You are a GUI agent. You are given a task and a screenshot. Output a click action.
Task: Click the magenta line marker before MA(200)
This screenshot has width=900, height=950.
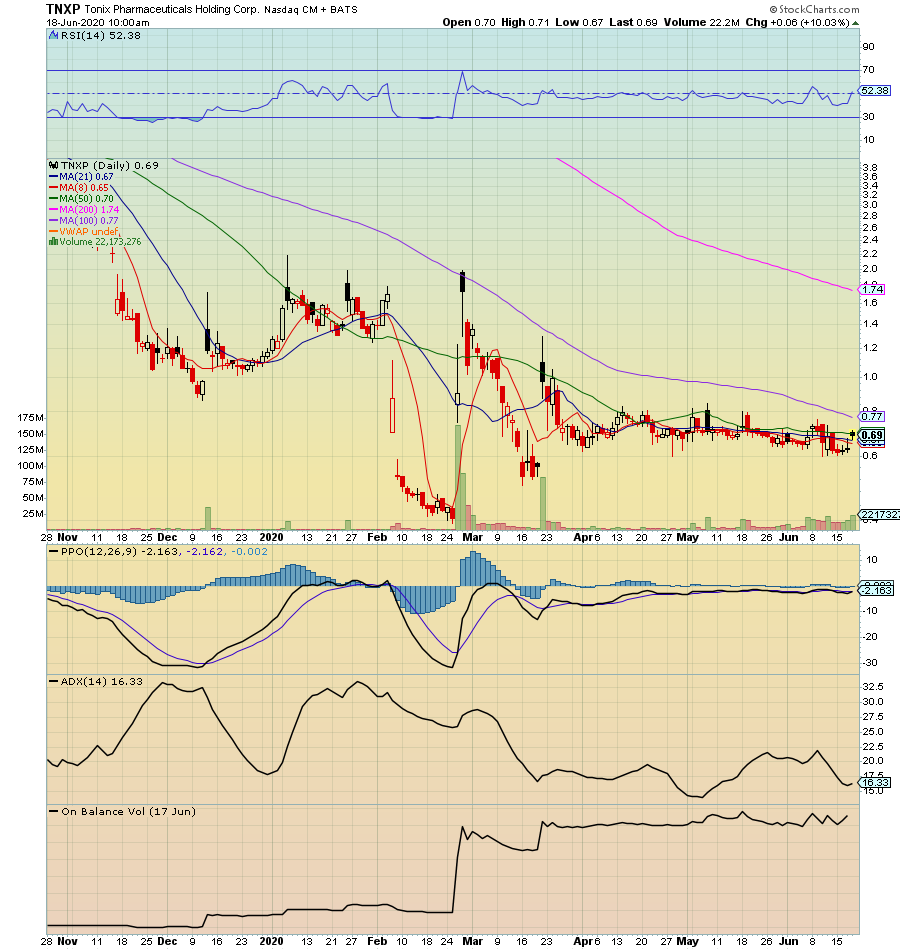click(54, 209)
